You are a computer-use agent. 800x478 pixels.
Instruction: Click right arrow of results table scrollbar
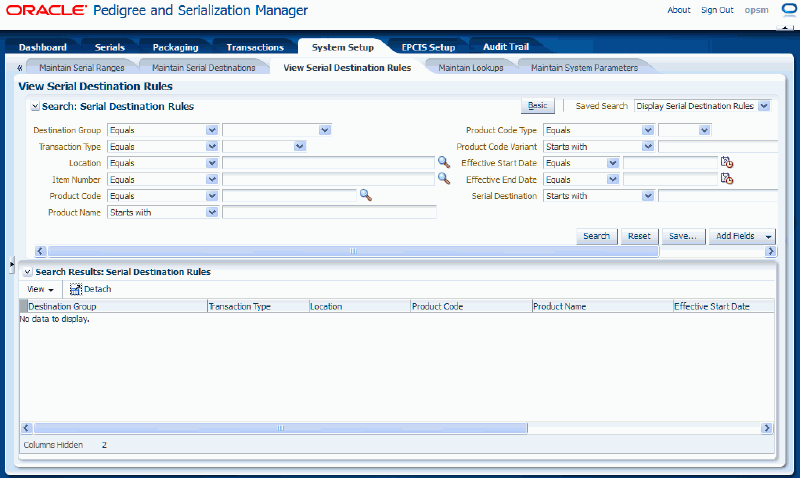pyautogui.click(x=766, y=428)
